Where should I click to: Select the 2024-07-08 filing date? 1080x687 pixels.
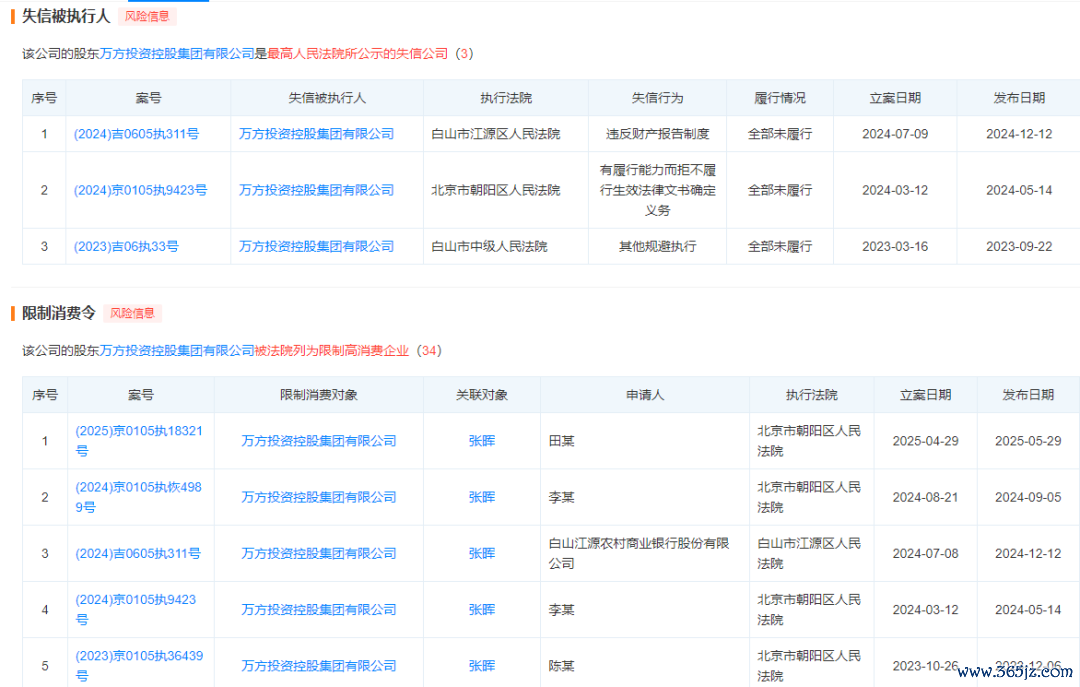[925, 553]
